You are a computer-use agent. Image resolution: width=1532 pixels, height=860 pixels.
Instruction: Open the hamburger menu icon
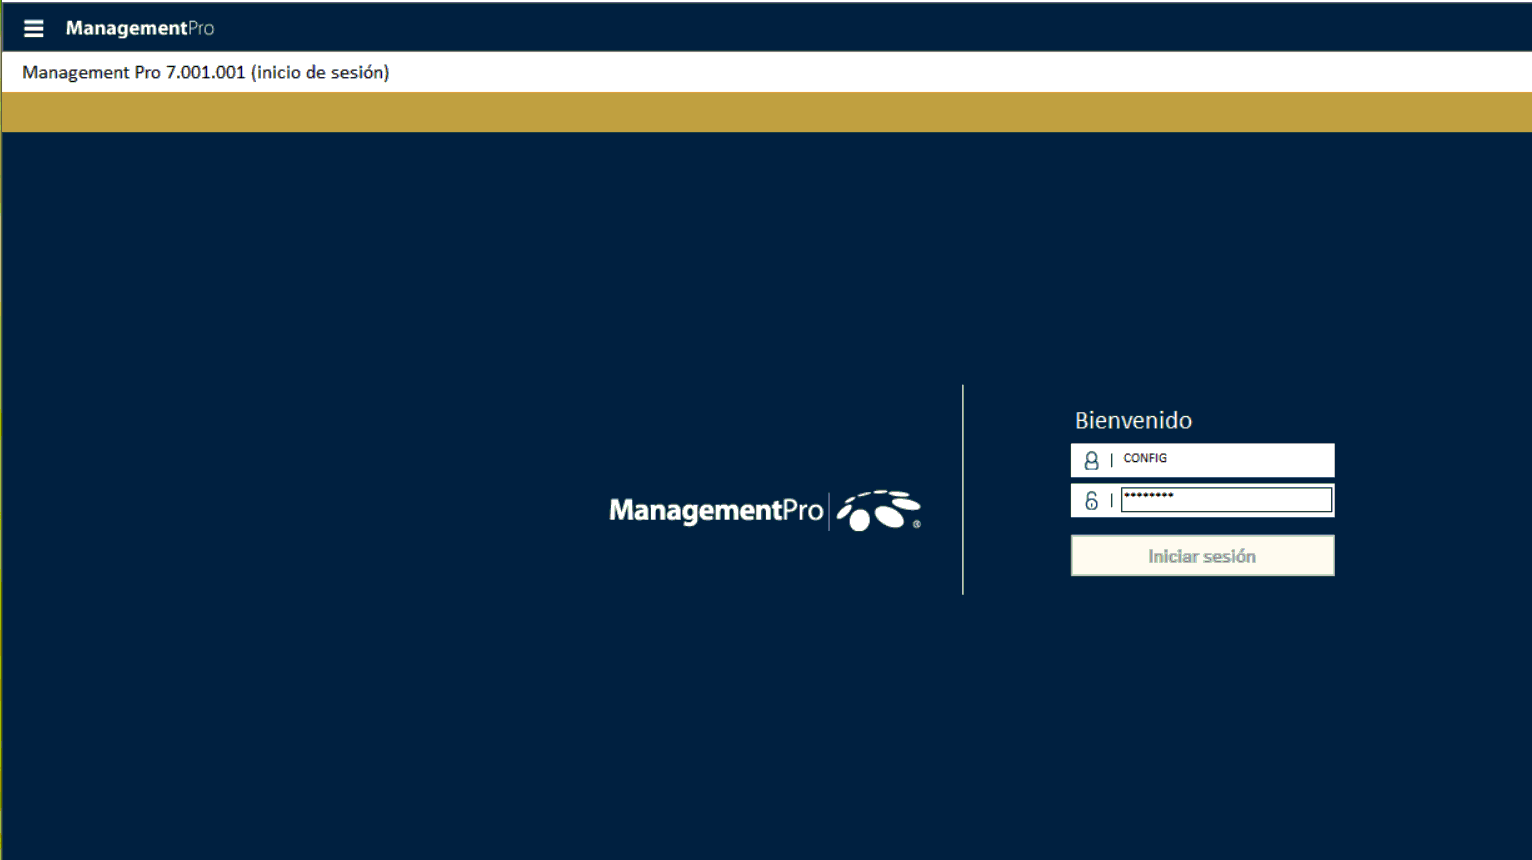(33, 28)
